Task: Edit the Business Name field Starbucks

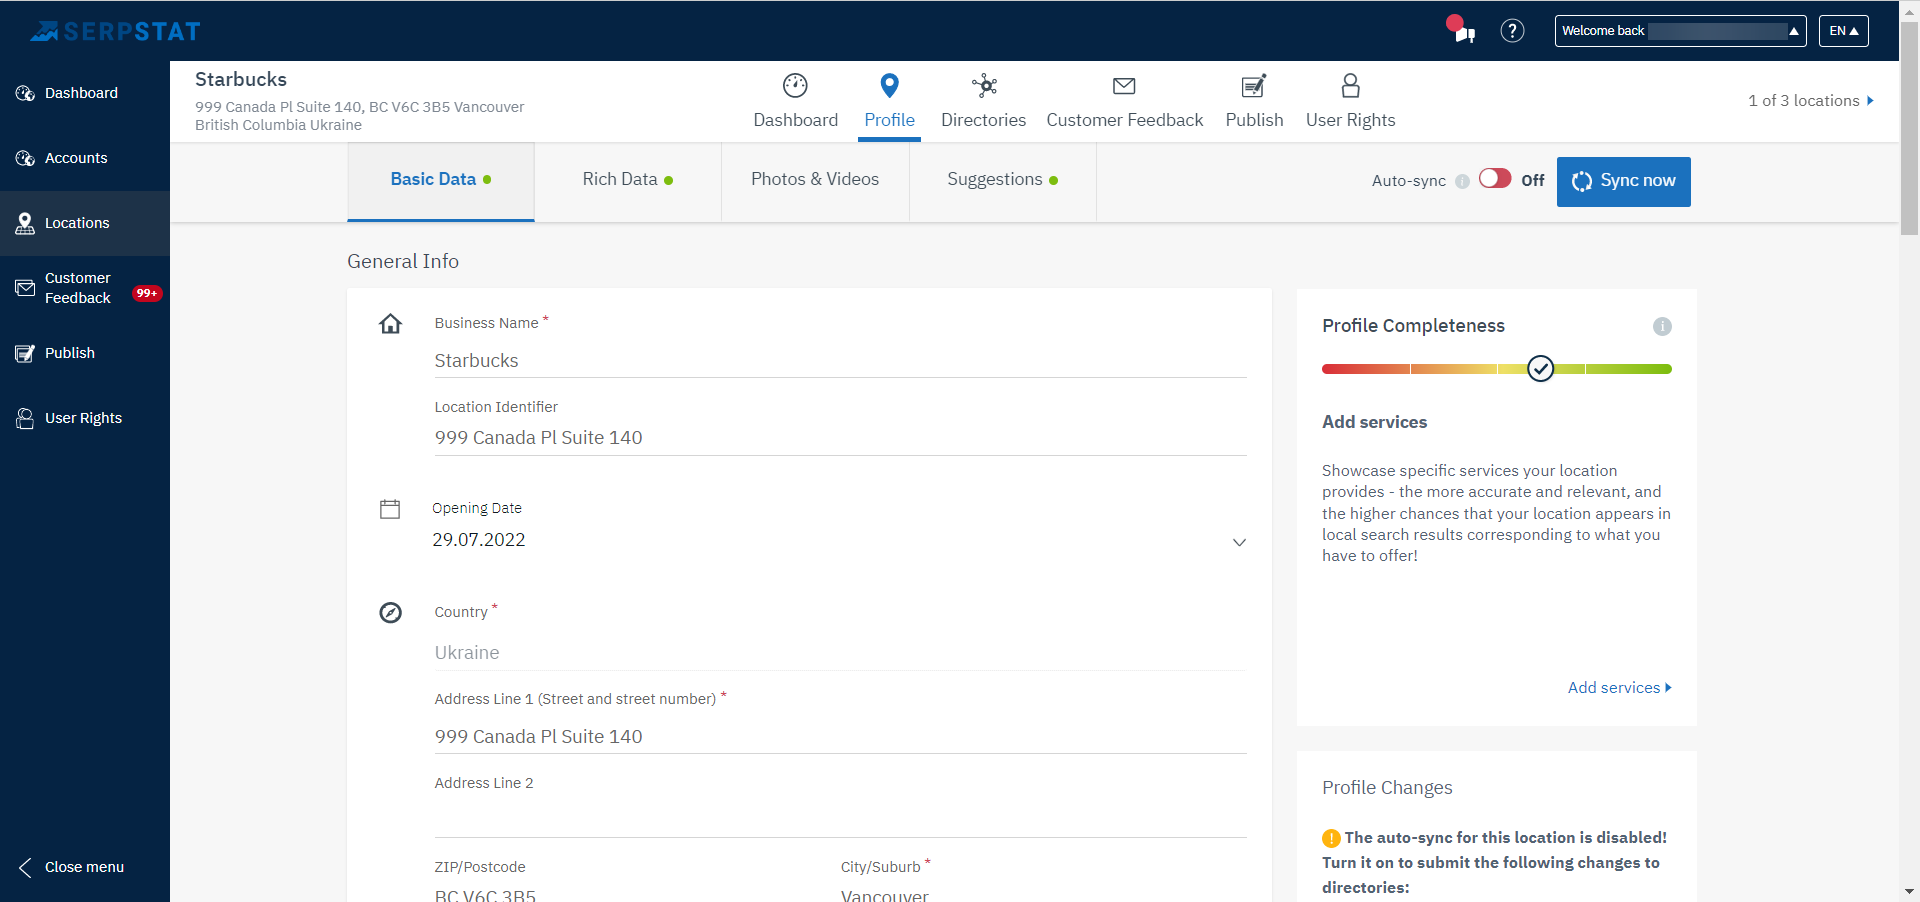Action: [x=840, y=361]
